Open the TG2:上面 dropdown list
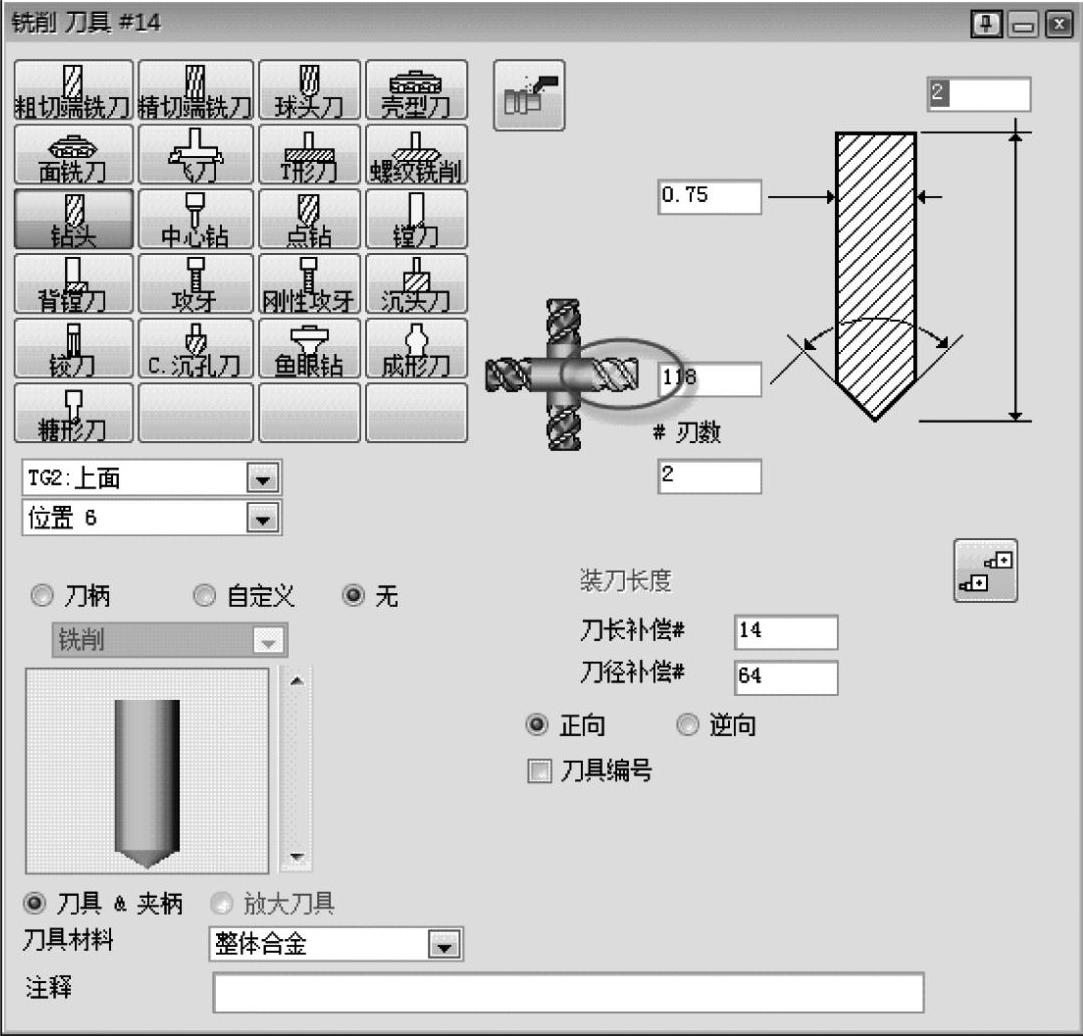The width and height of the screenshot is (1083, 1036). pyautogui.click(x=263, y=479)
